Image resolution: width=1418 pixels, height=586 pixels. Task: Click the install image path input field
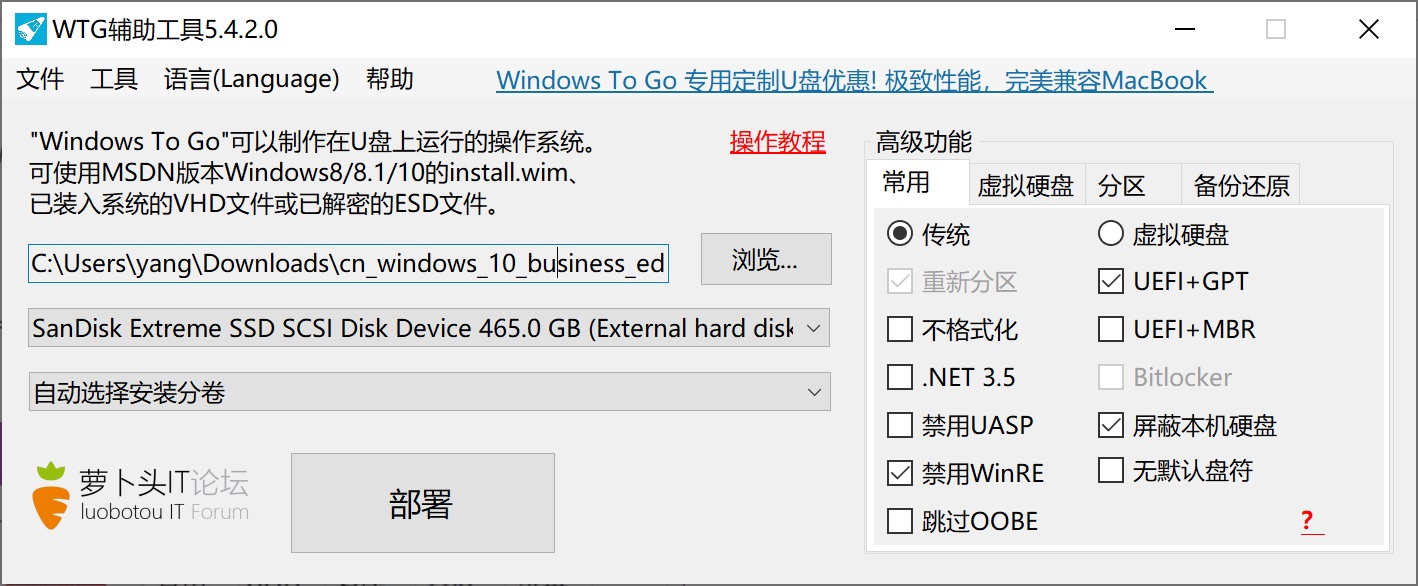coord(348,263)
